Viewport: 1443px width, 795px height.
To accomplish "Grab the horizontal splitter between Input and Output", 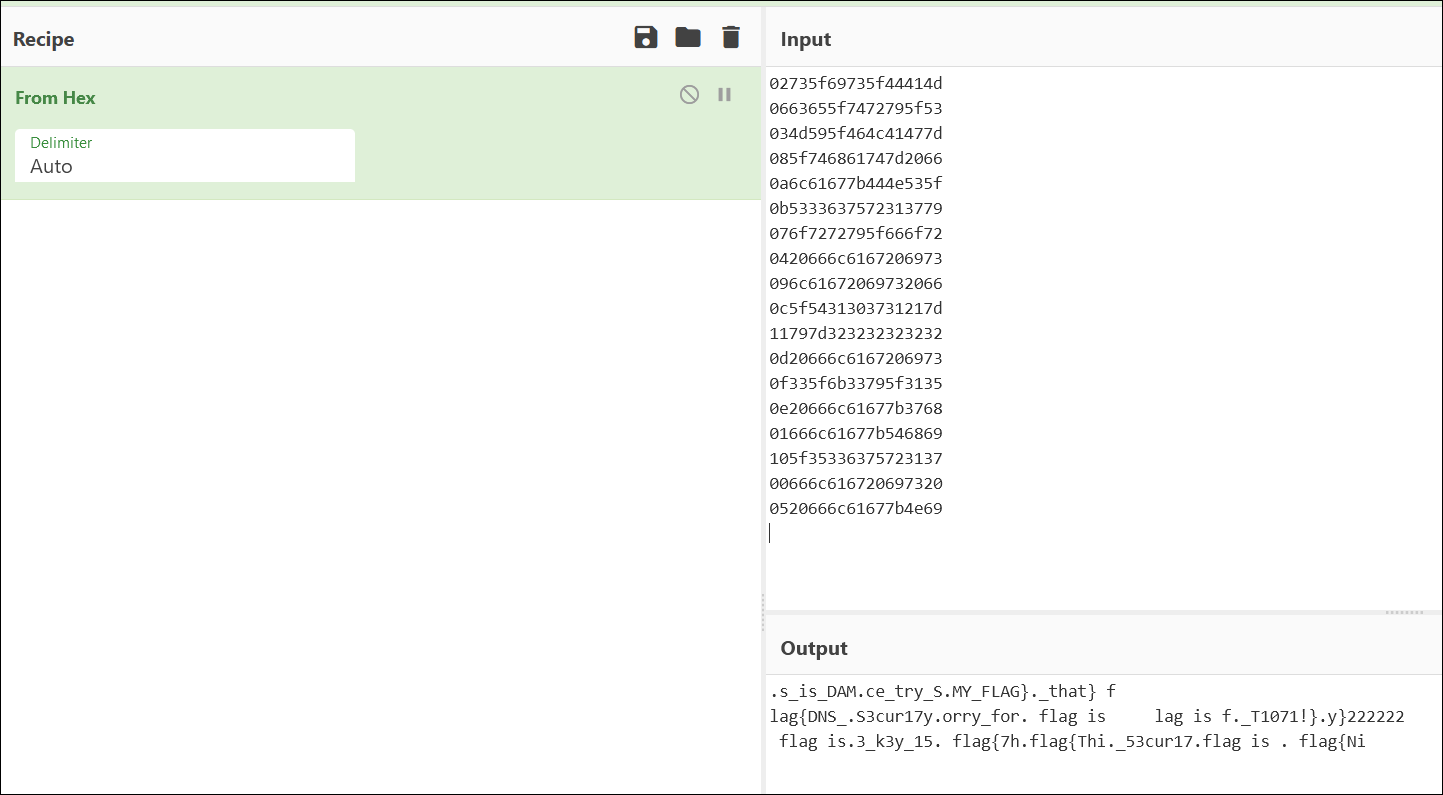I will tap(1404, 612).
